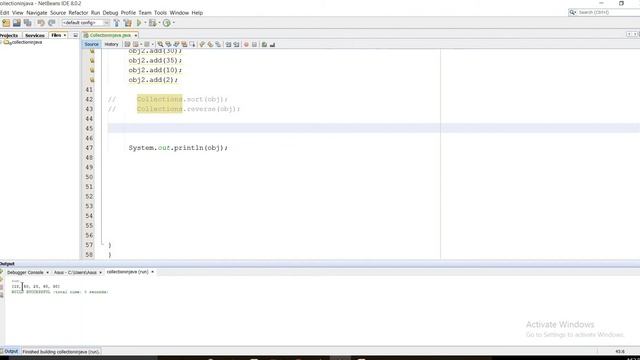Screen dimensions: 640x360
Task: Click line number 47 in gutter
Action: pos(89,148)
